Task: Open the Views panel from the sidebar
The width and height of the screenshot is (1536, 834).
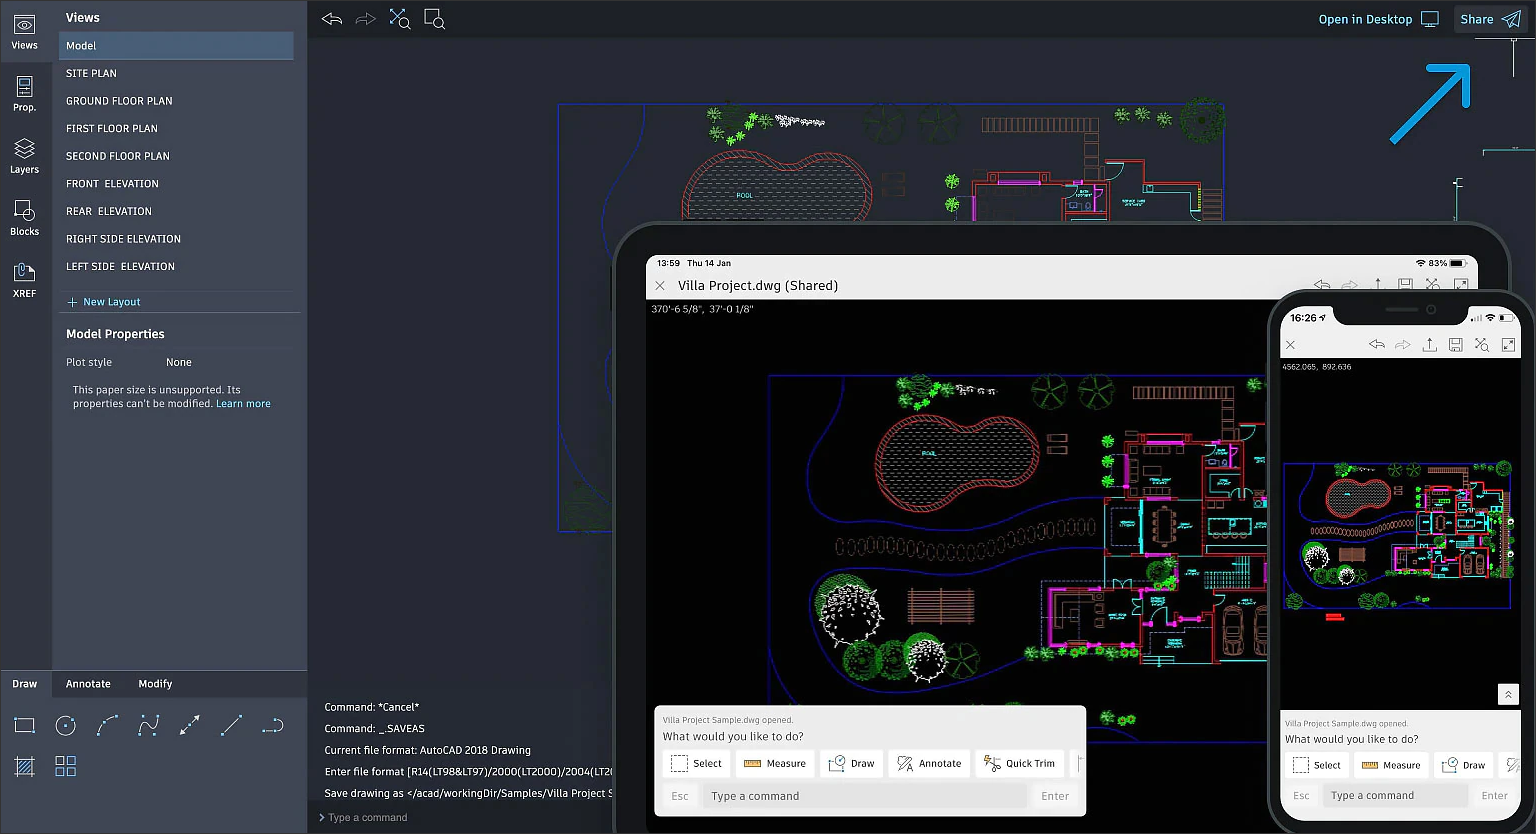Action: click(24, 32)
